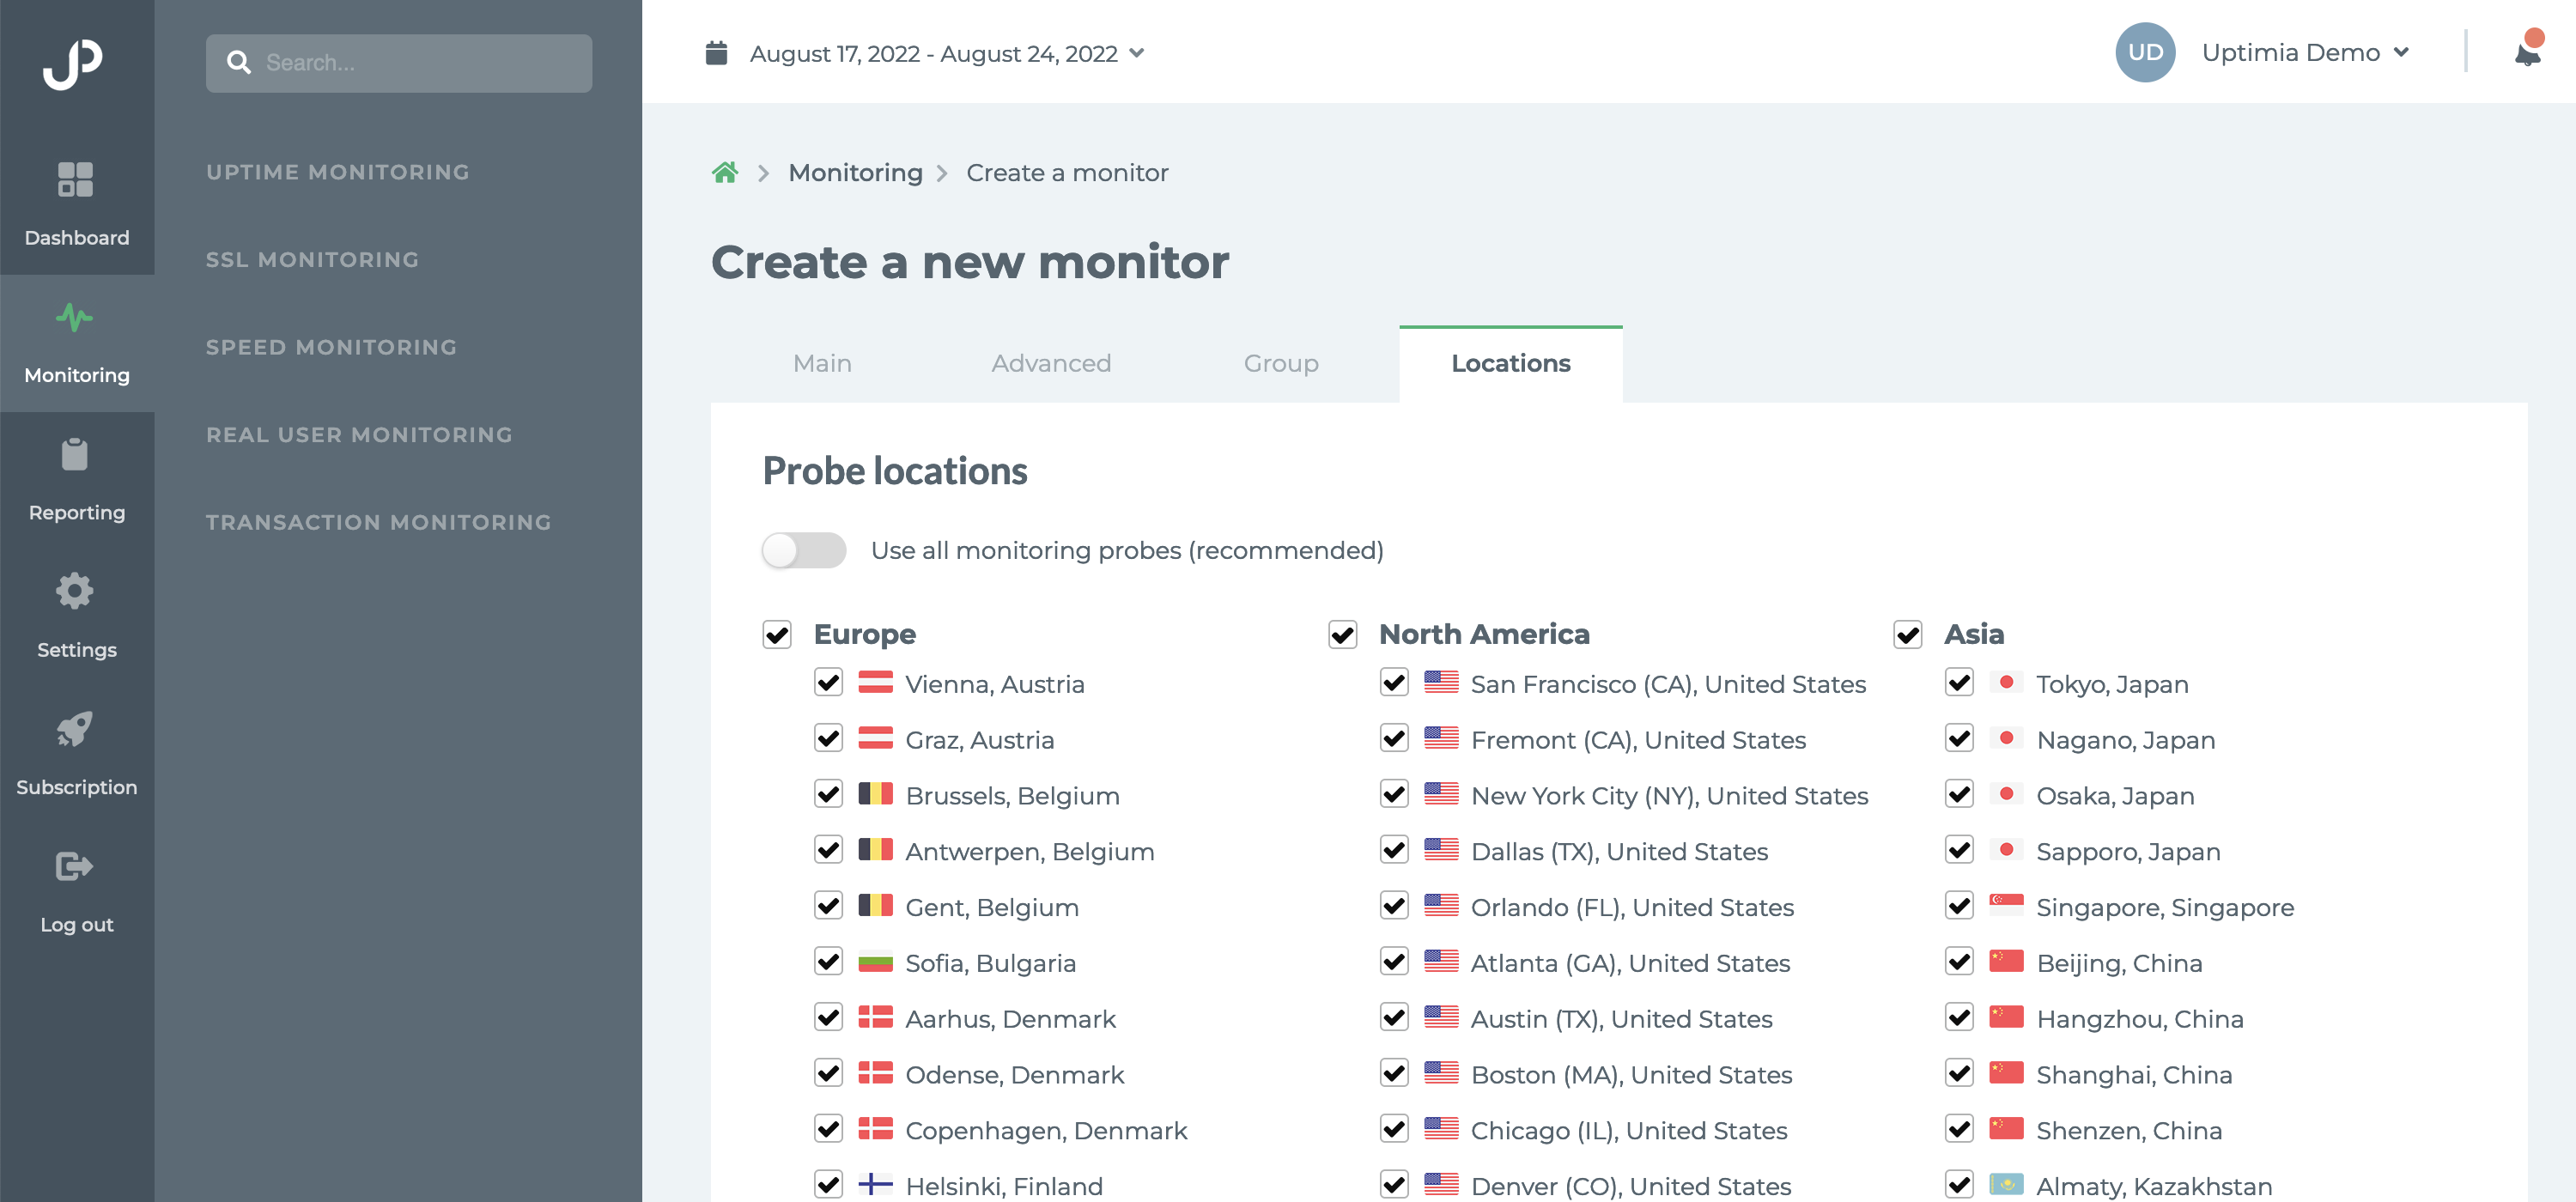The height and width of the screenshot is (1202, 2576).
Task: Click China flag beside Beijing
Action: (2006, 962)
